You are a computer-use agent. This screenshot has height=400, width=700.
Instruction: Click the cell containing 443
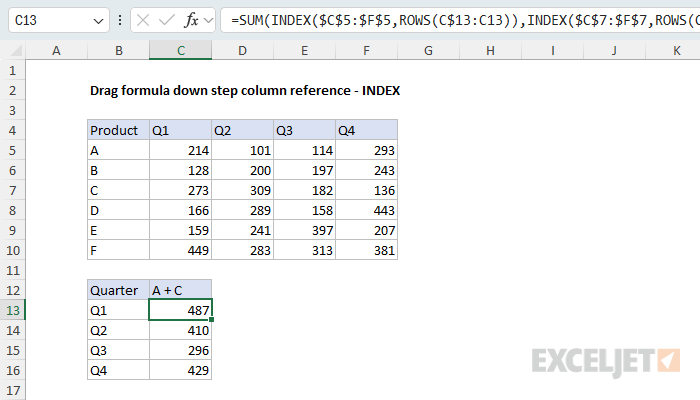pyautogui.click(x=367, y=210)
